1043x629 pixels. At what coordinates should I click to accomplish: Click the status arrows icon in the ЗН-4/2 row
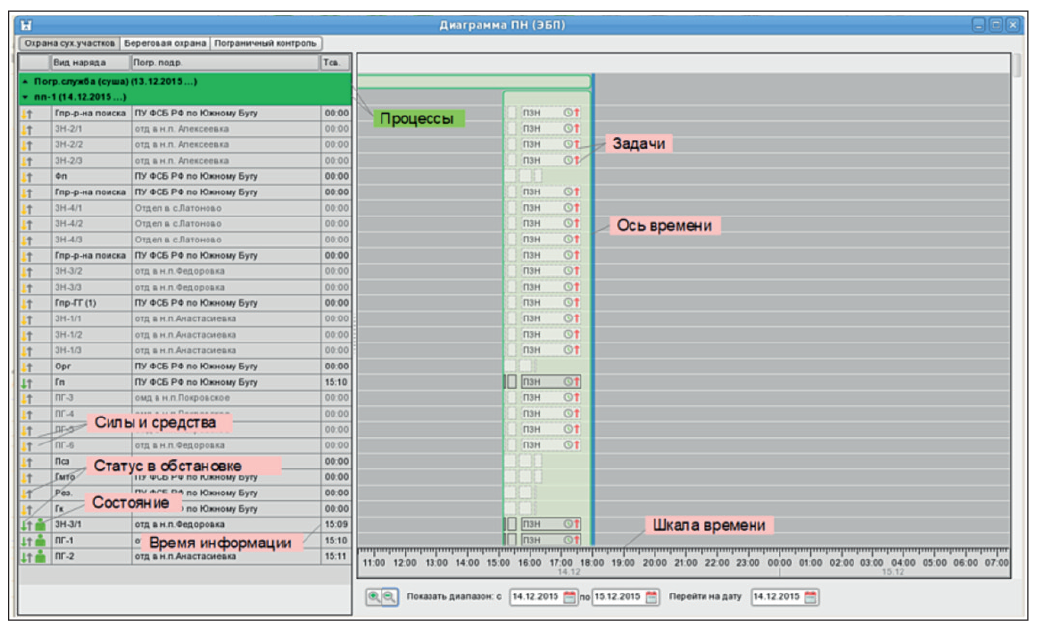(27, 224)
